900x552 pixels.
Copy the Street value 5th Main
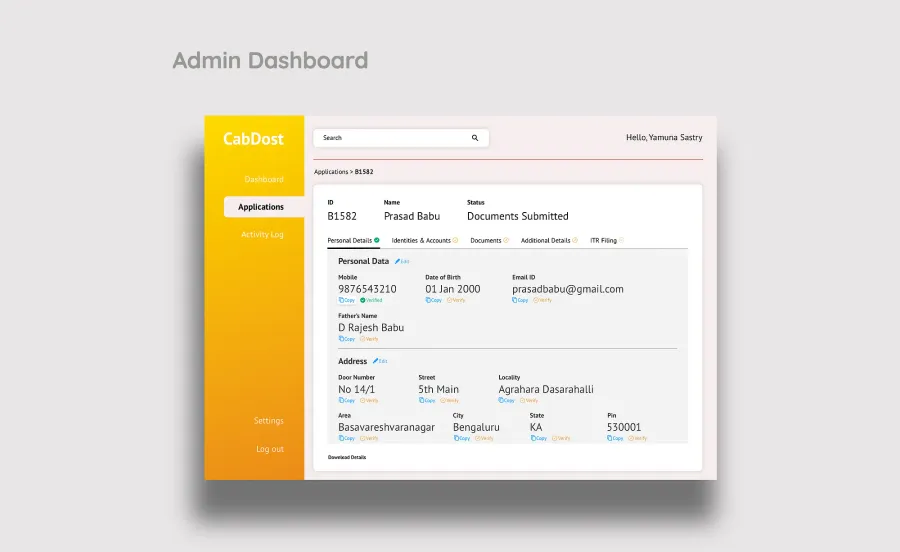[x=427, y=401]
